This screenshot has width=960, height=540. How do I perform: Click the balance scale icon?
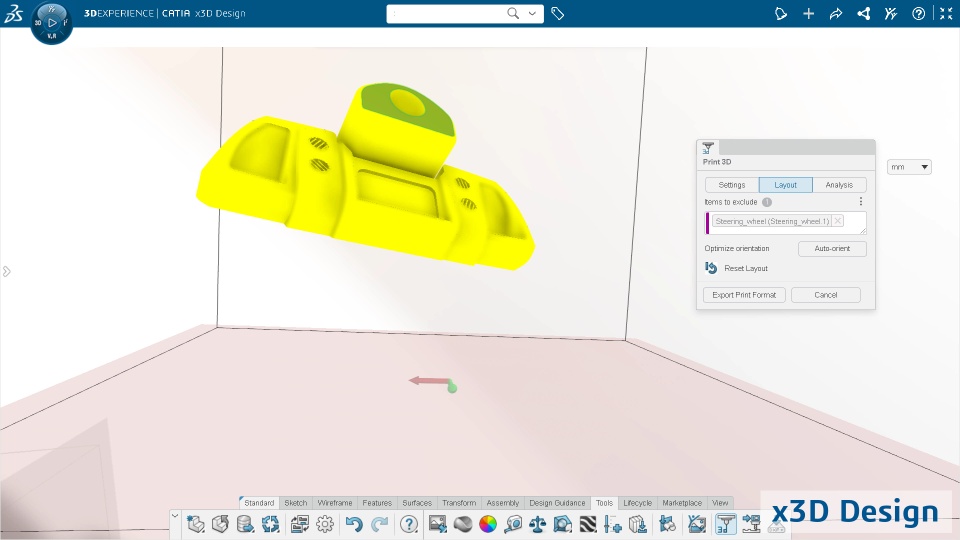(538, 524)
